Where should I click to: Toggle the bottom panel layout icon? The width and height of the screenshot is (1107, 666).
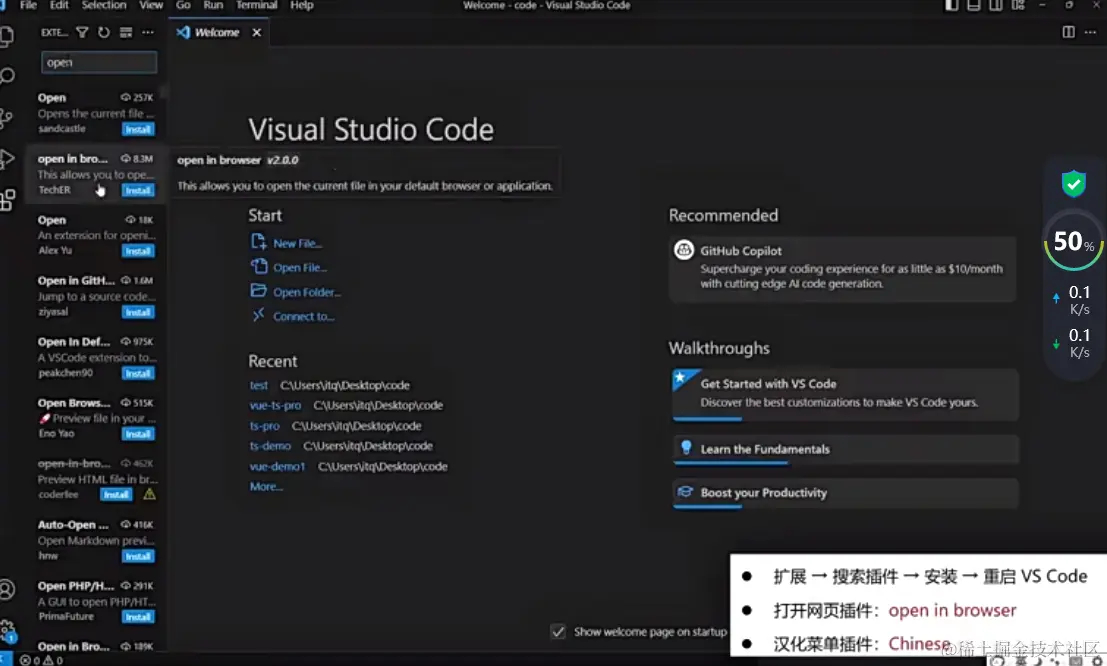[x=974, y=5]
